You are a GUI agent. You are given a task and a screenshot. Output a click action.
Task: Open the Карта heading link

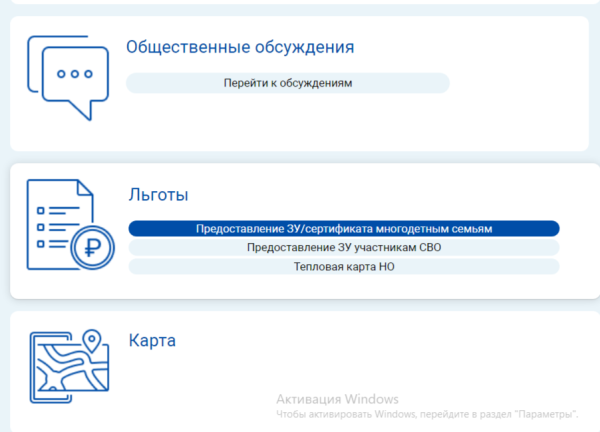152,341
